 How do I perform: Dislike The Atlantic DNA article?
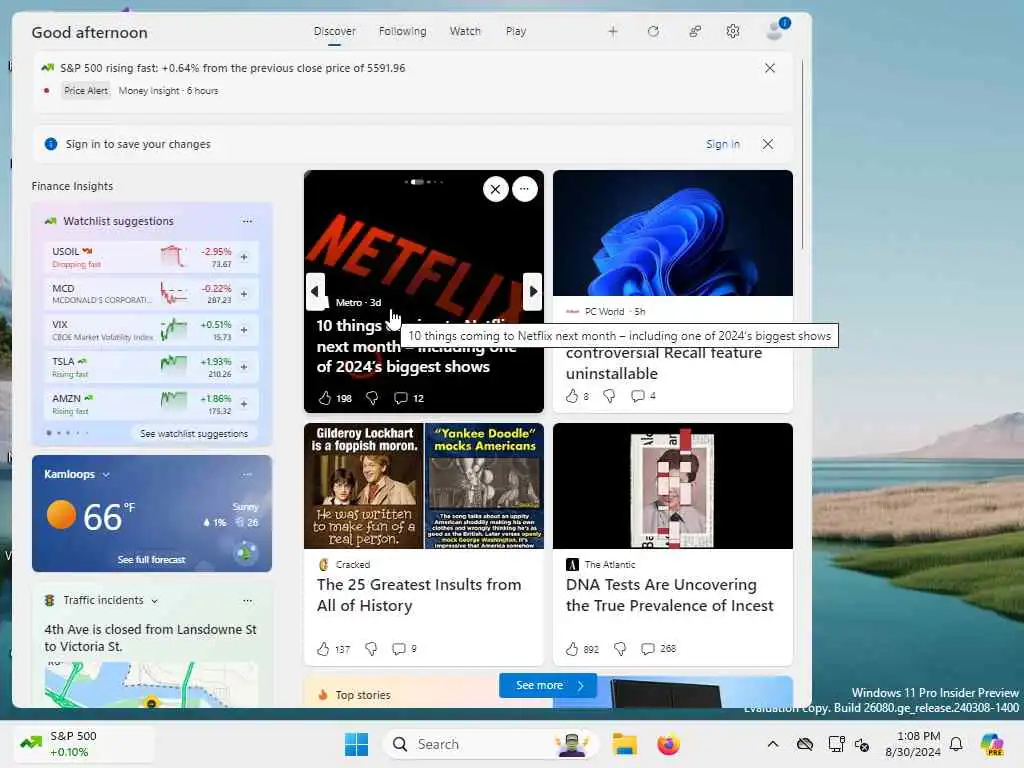click(620, 648)
